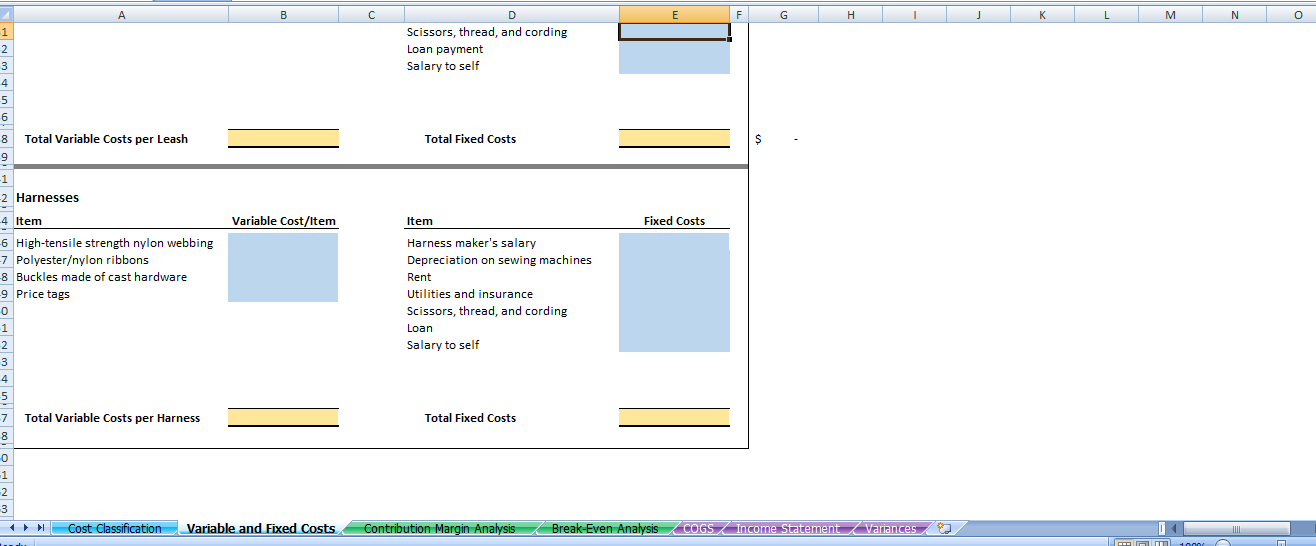Click 'Buckles made of cast hardware' cell
This screenshot has height=546, width=1316.
[101, 277]
